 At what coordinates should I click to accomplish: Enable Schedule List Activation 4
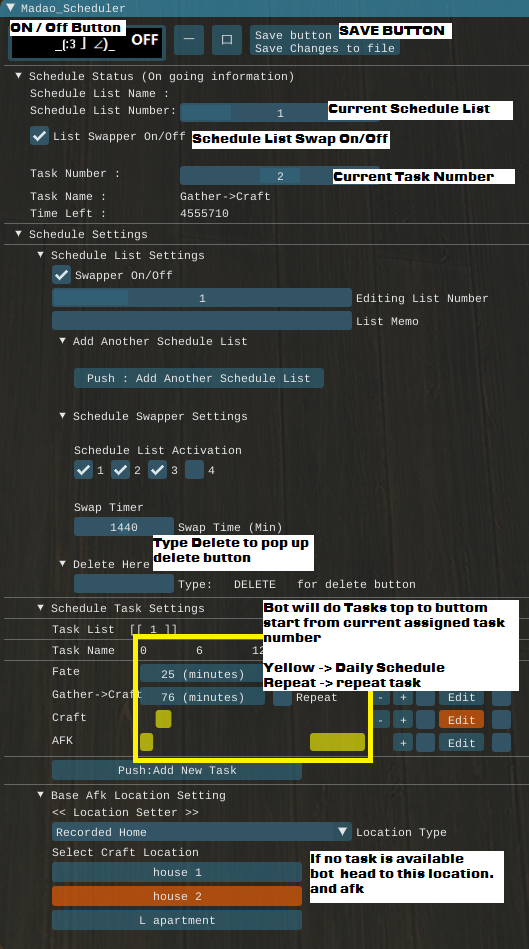click(x=194, y=470)
